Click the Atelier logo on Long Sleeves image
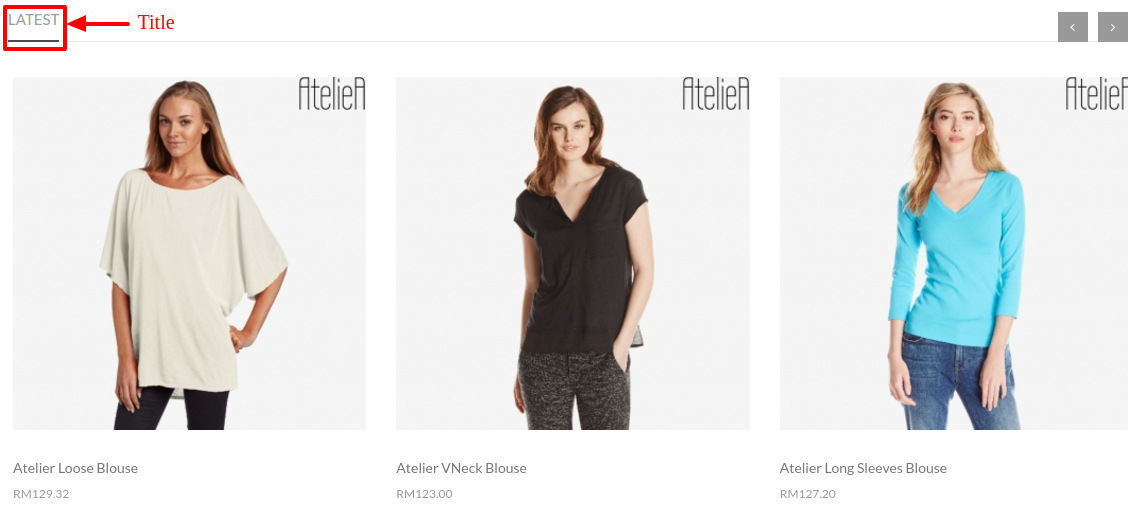Viewport: 1140px width, 509px height. point(1096,94)
